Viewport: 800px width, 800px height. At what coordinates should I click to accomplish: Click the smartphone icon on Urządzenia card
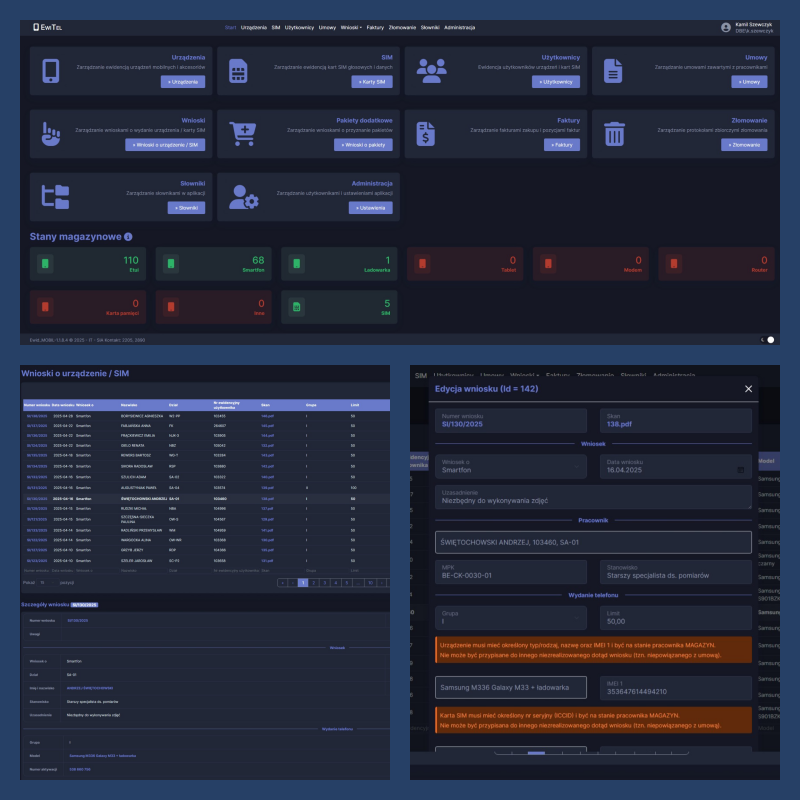(x=50, y=71)
